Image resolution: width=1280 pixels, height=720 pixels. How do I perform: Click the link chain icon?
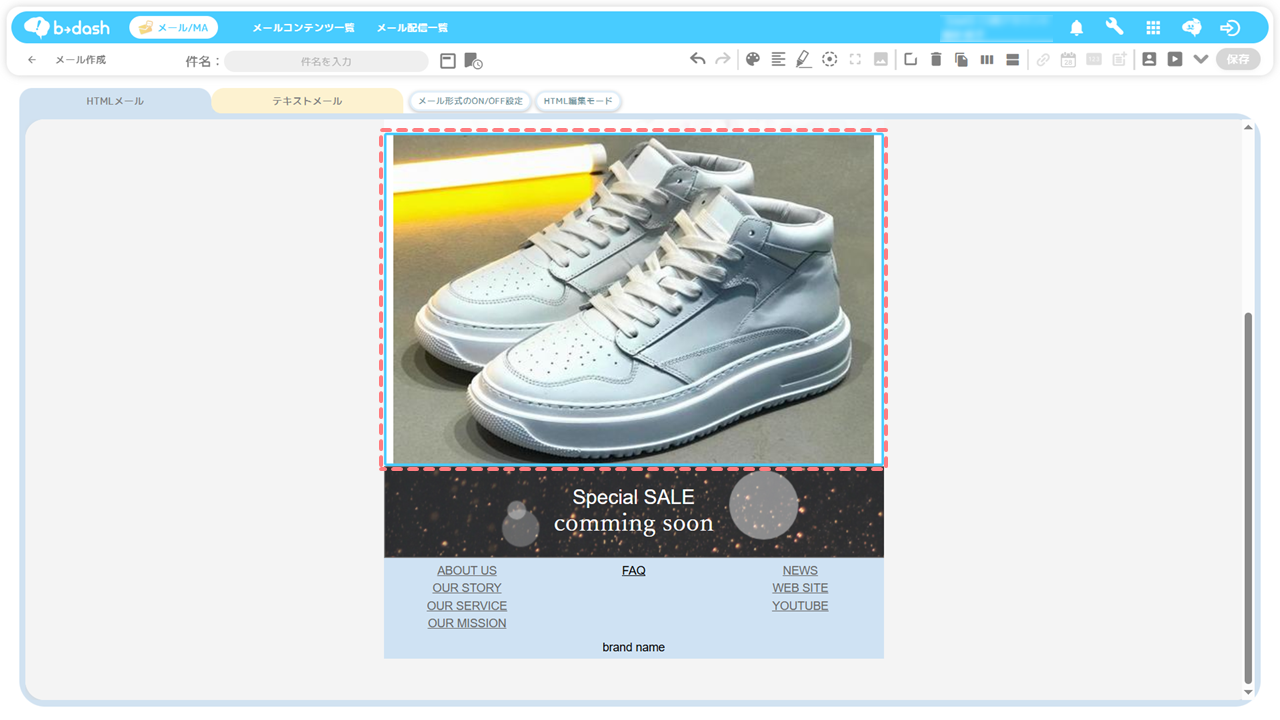1043,59
